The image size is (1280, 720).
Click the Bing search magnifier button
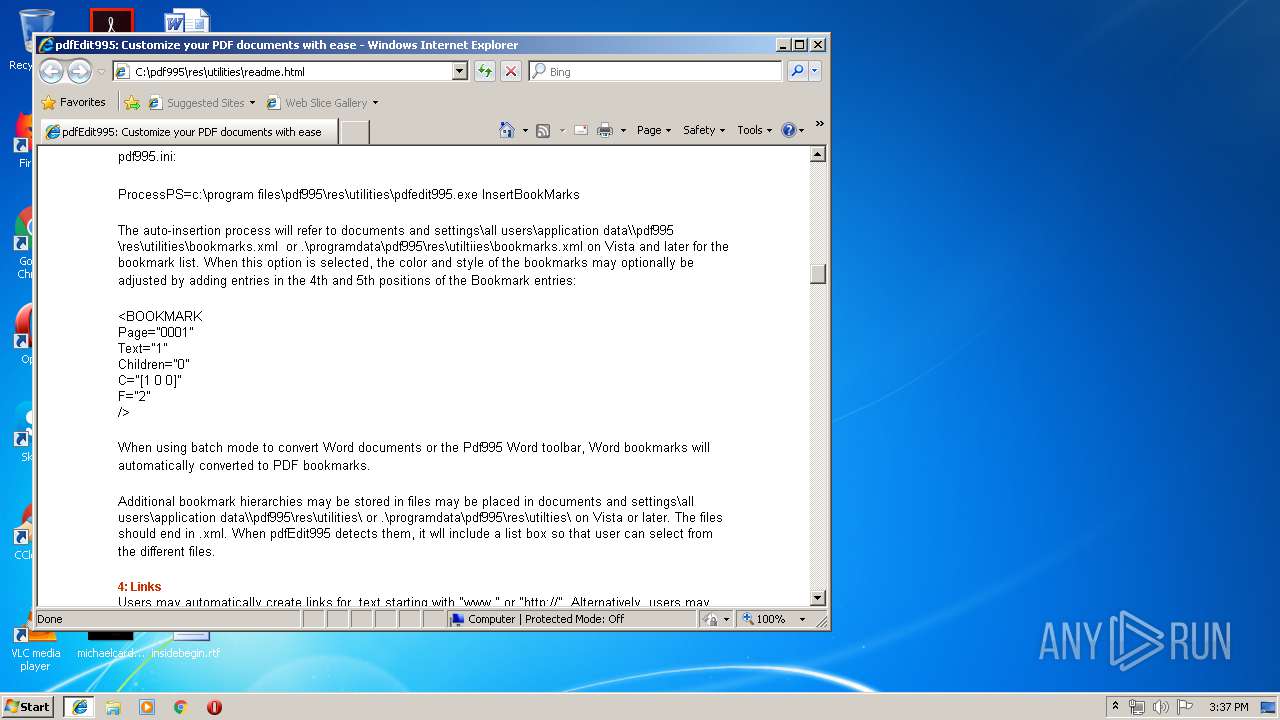coord(797,71)
